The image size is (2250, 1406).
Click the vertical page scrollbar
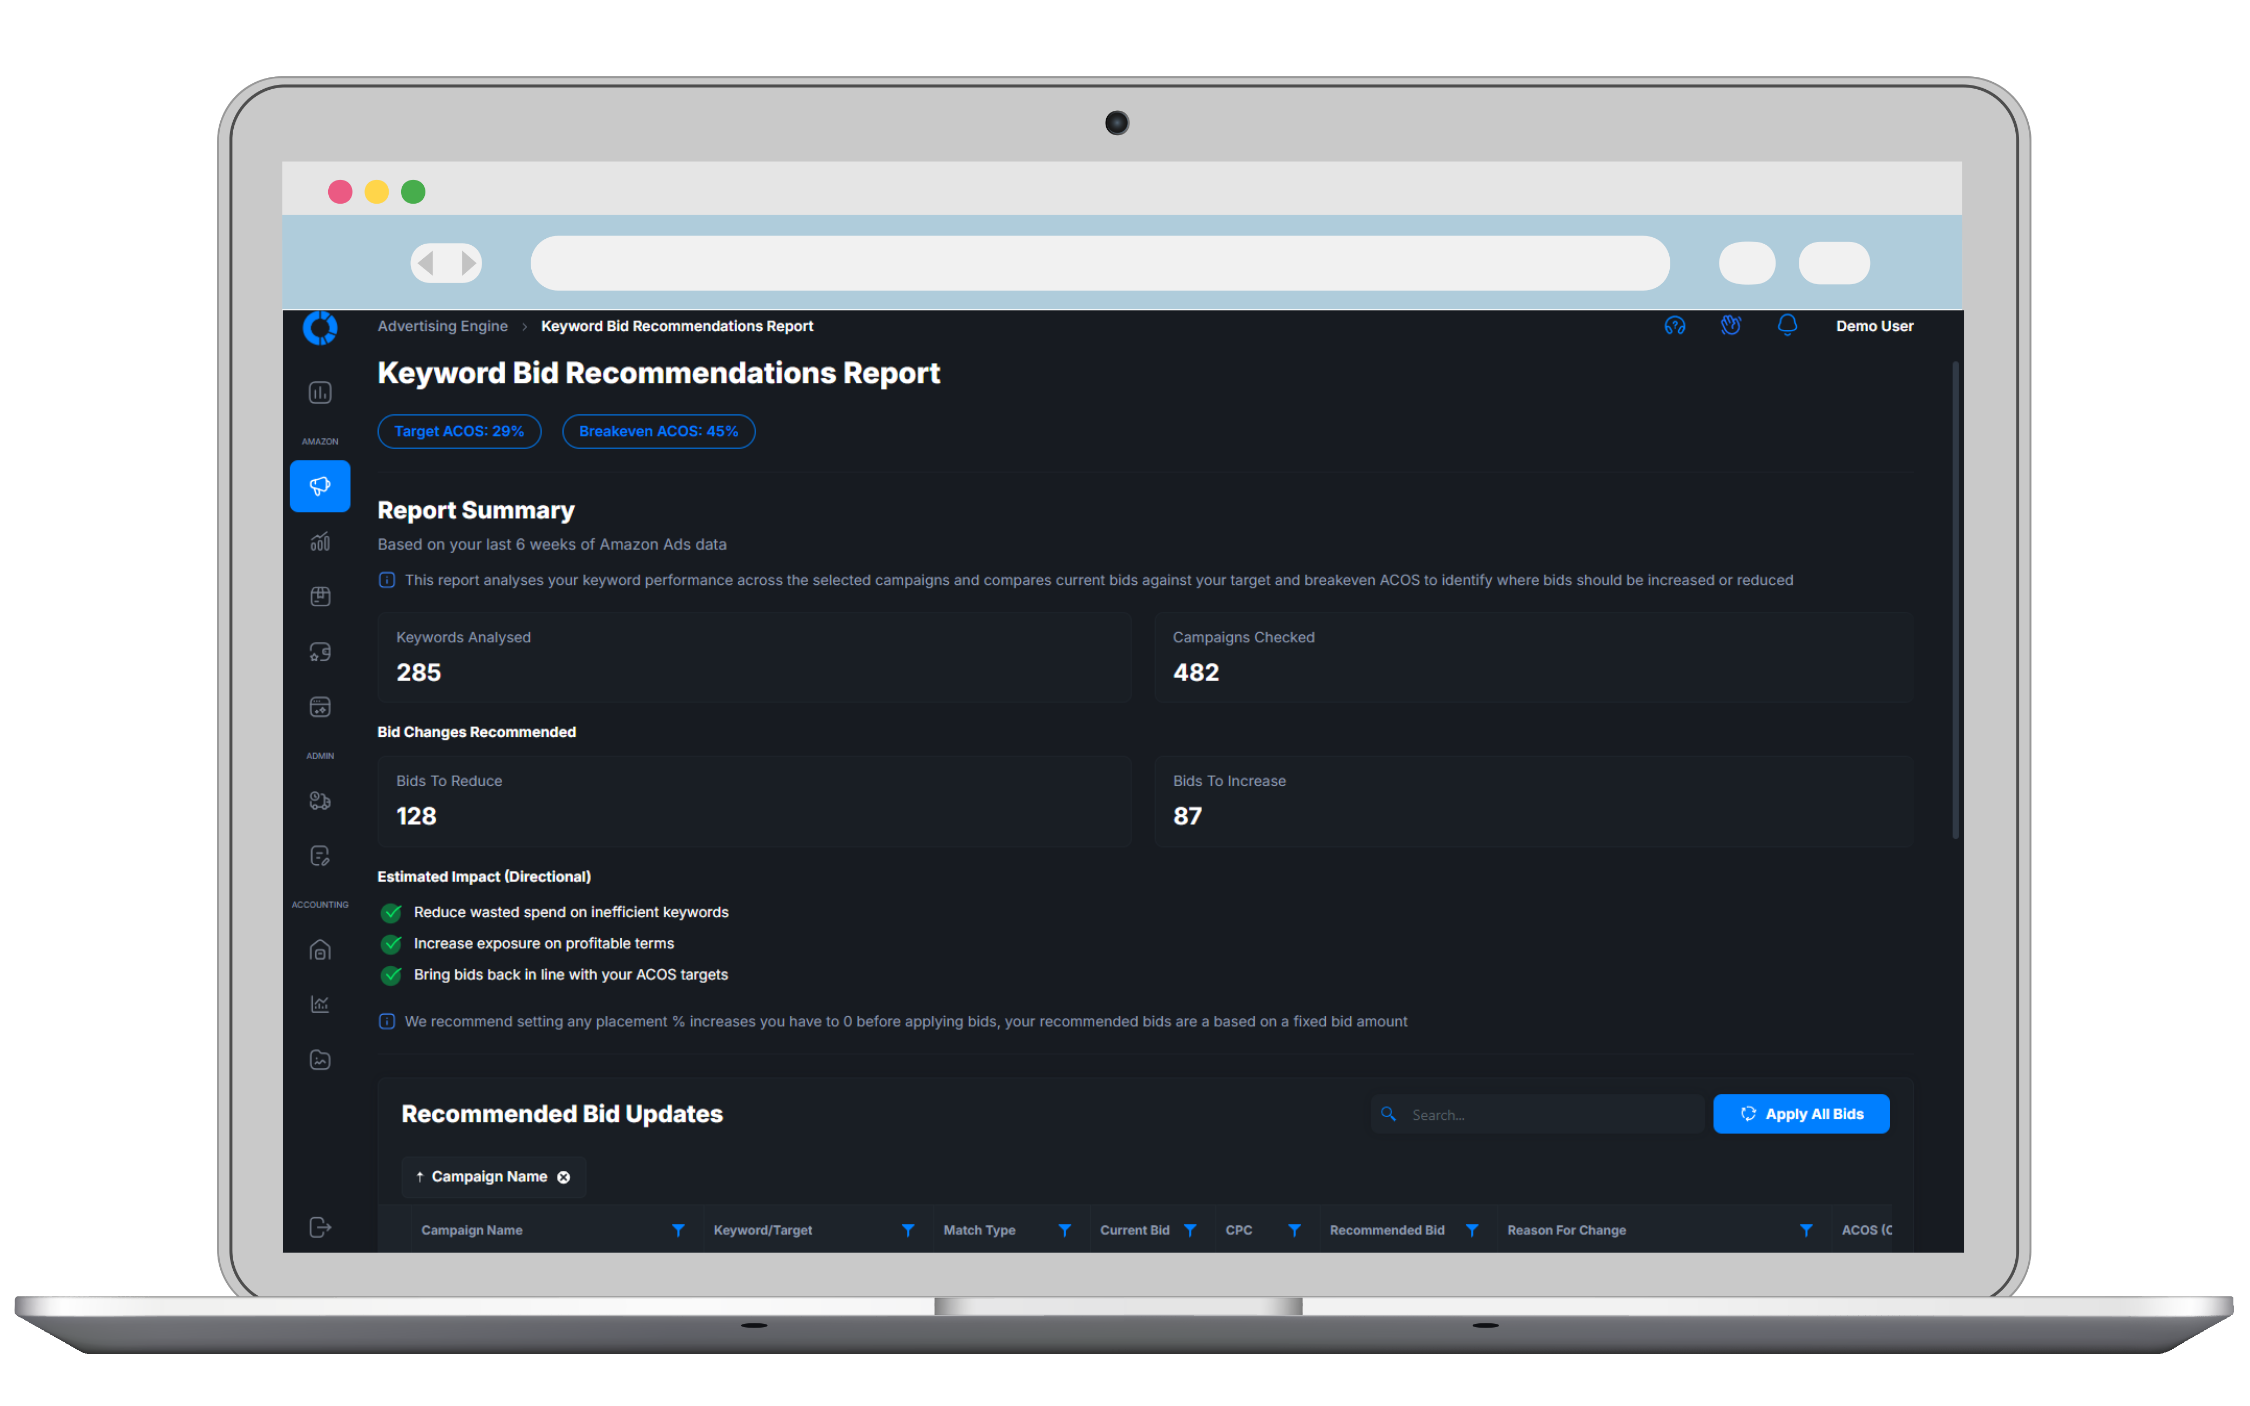coord(1955,600)
